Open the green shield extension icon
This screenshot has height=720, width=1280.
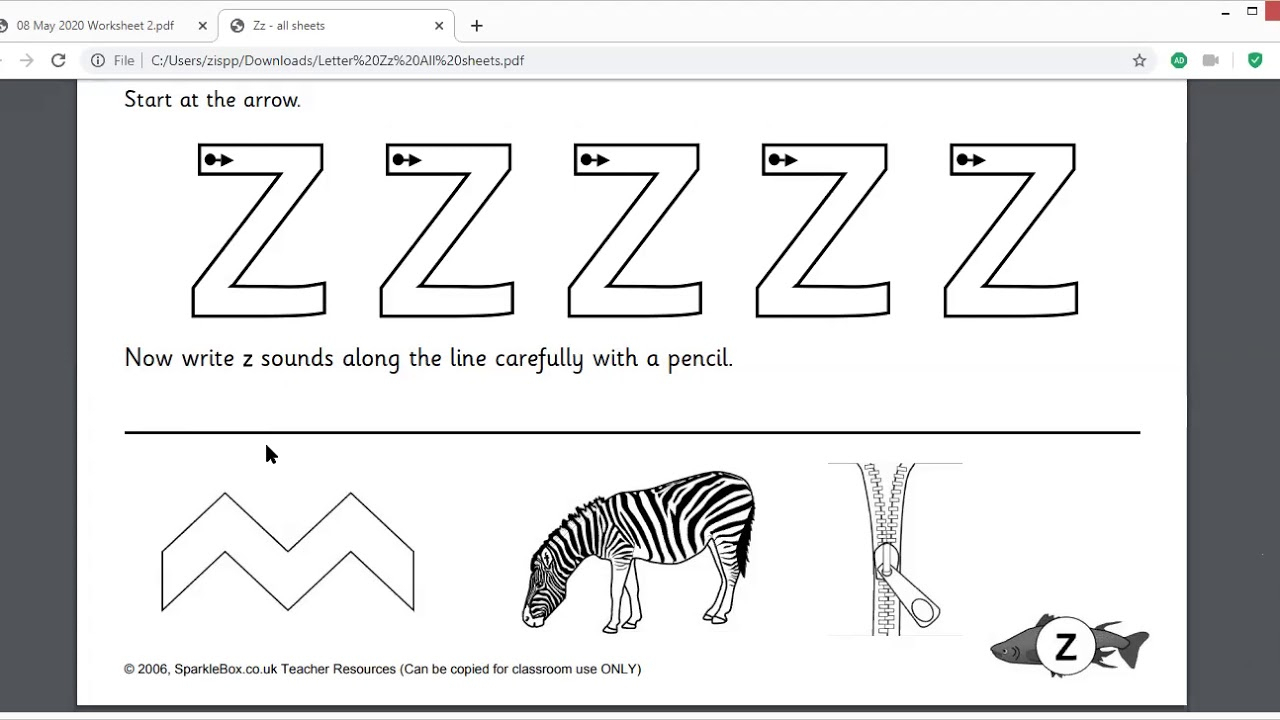point(1255,60)
